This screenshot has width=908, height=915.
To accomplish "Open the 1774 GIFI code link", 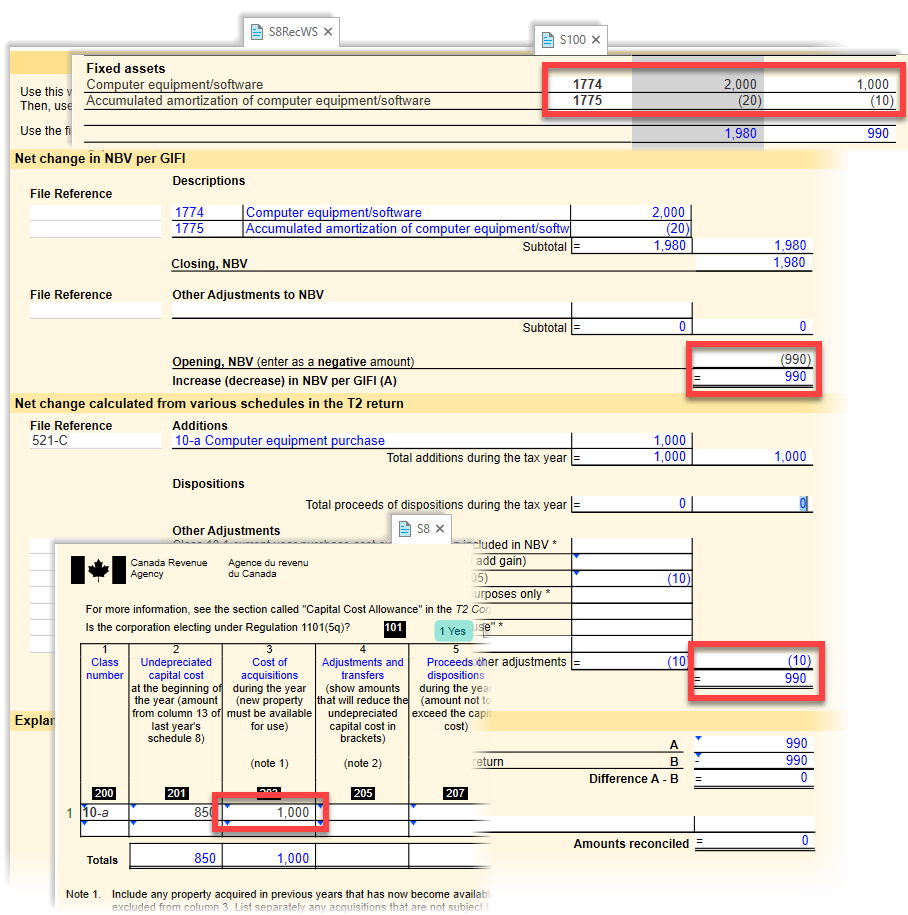I will 189,212.
